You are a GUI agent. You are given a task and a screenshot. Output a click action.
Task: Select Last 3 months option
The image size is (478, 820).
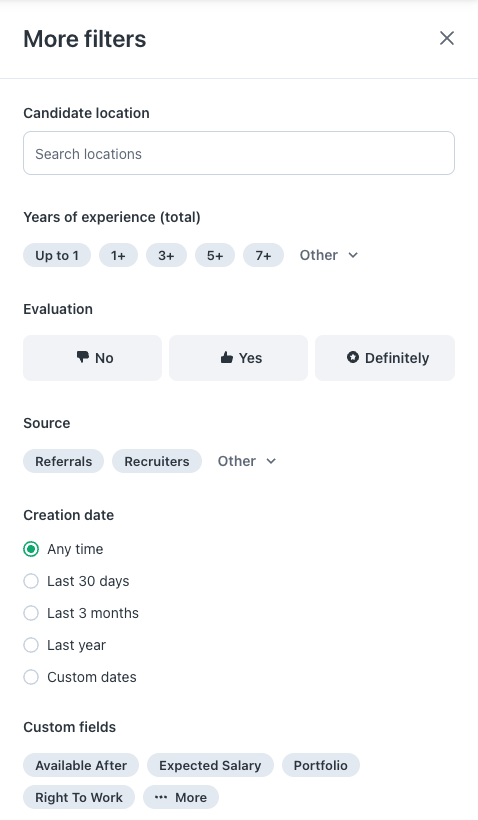point(31,613)
